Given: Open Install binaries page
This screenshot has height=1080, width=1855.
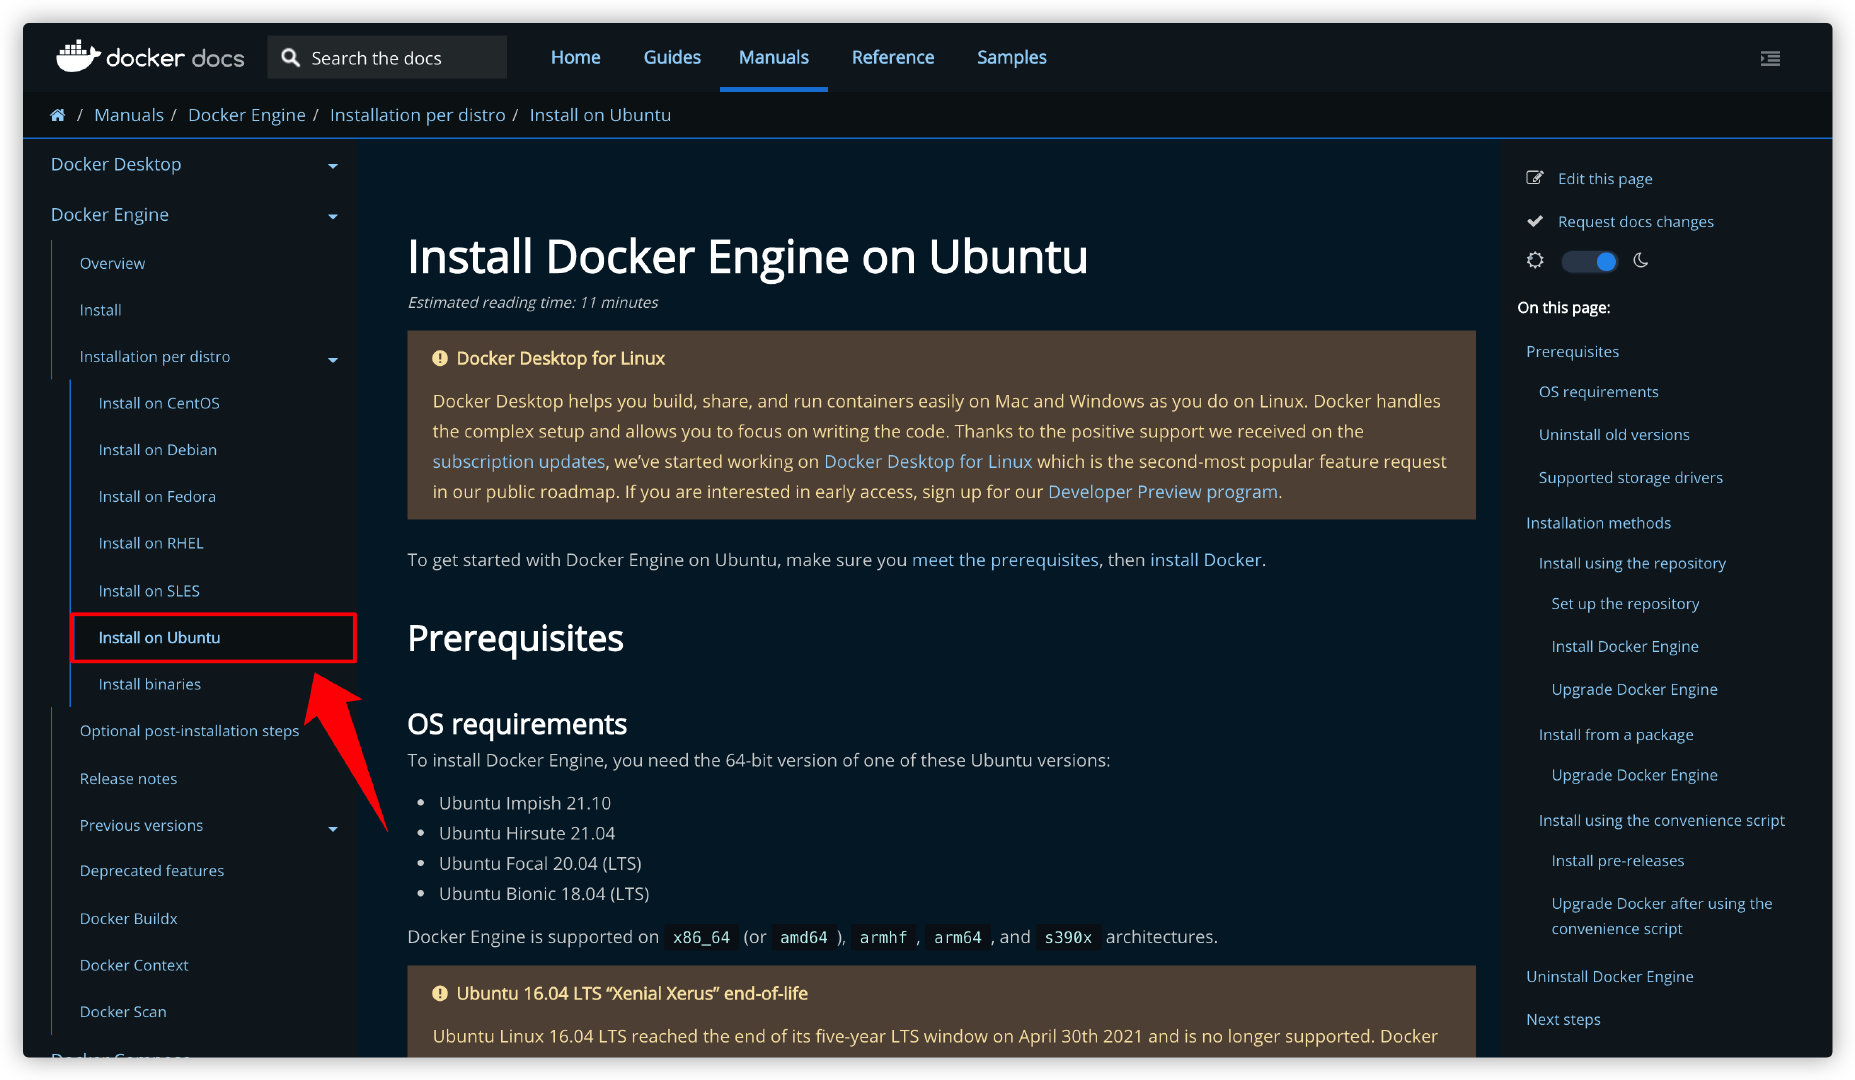Looking at the screenshot, I should coord(149,684).
